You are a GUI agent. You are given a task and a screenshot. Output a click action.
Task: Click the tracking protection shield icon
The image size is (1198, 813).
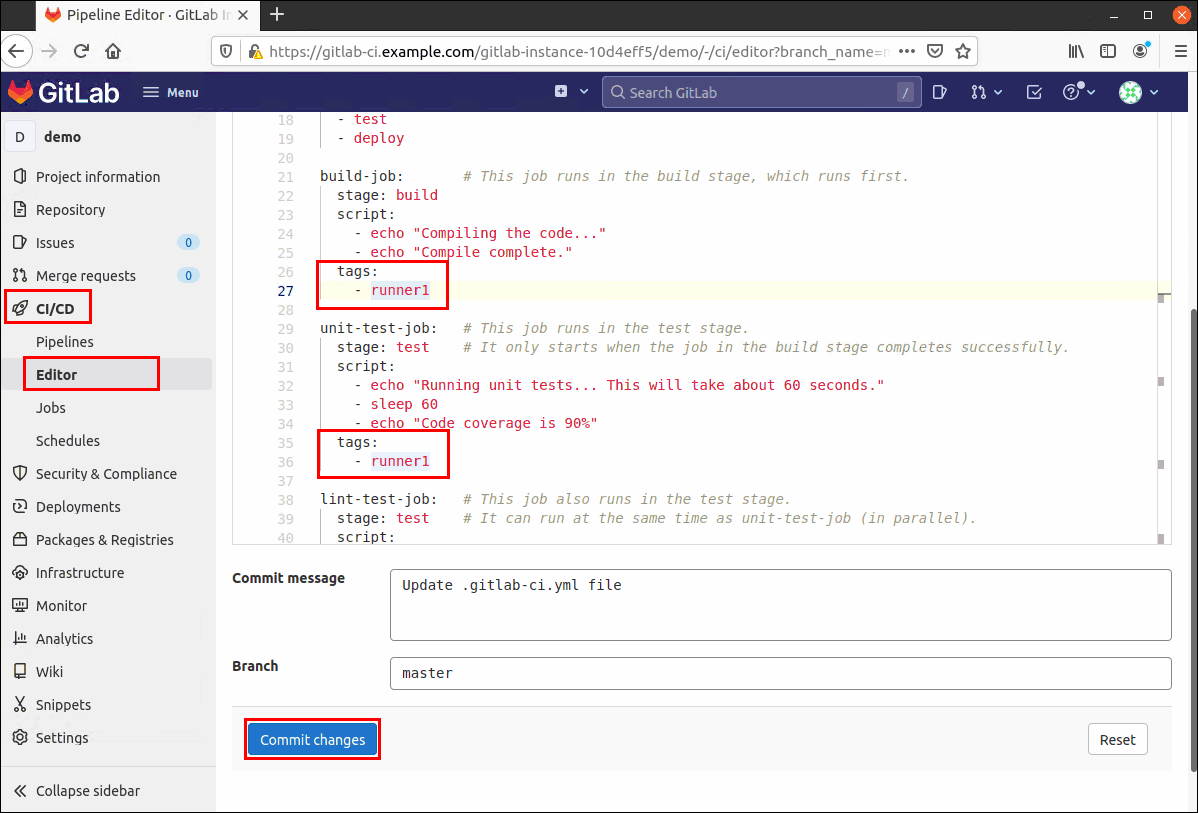coord(226,51)
